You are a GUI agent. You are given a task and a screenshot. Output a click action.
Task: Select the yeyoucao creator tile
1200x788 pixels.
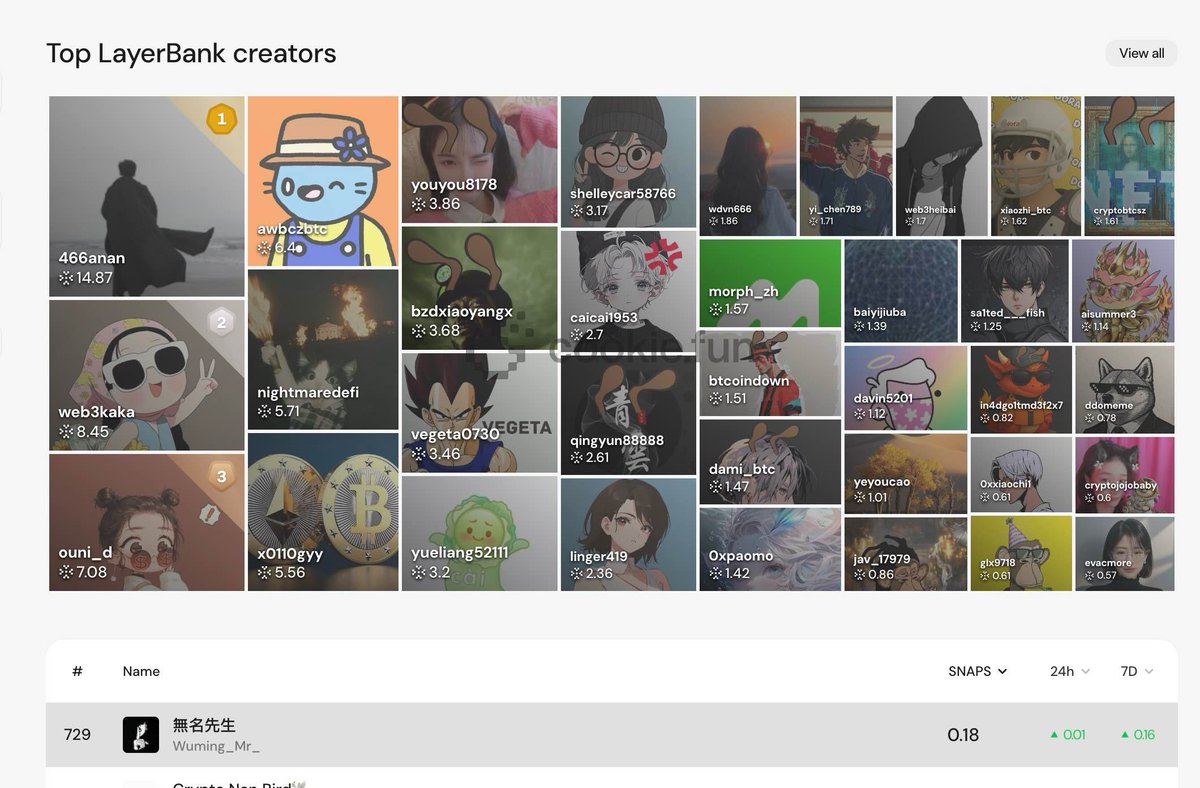coord(906,473)
